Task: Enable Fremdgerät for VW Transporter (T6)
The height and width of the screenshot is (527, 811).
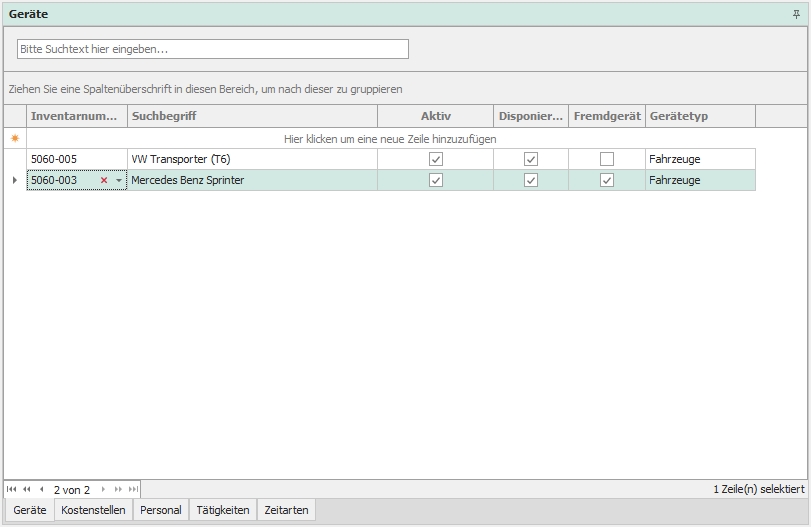Action: coord(607,159)
